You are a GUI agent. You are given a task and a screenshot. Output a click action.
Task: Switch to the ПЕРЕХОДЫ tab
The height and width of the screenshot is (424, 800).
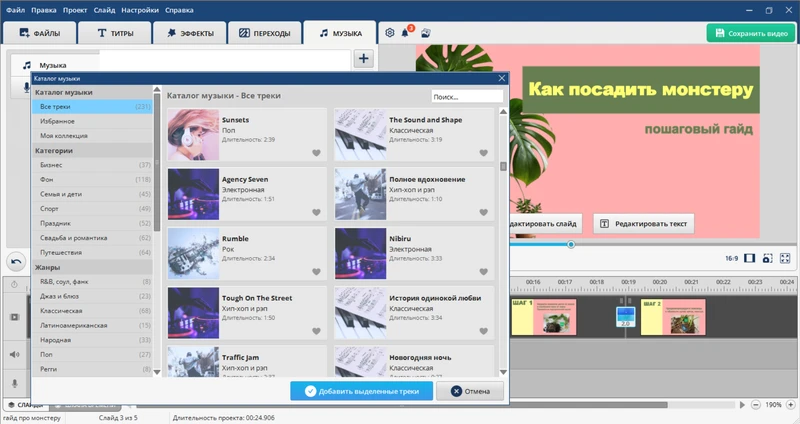coord(265,33)
